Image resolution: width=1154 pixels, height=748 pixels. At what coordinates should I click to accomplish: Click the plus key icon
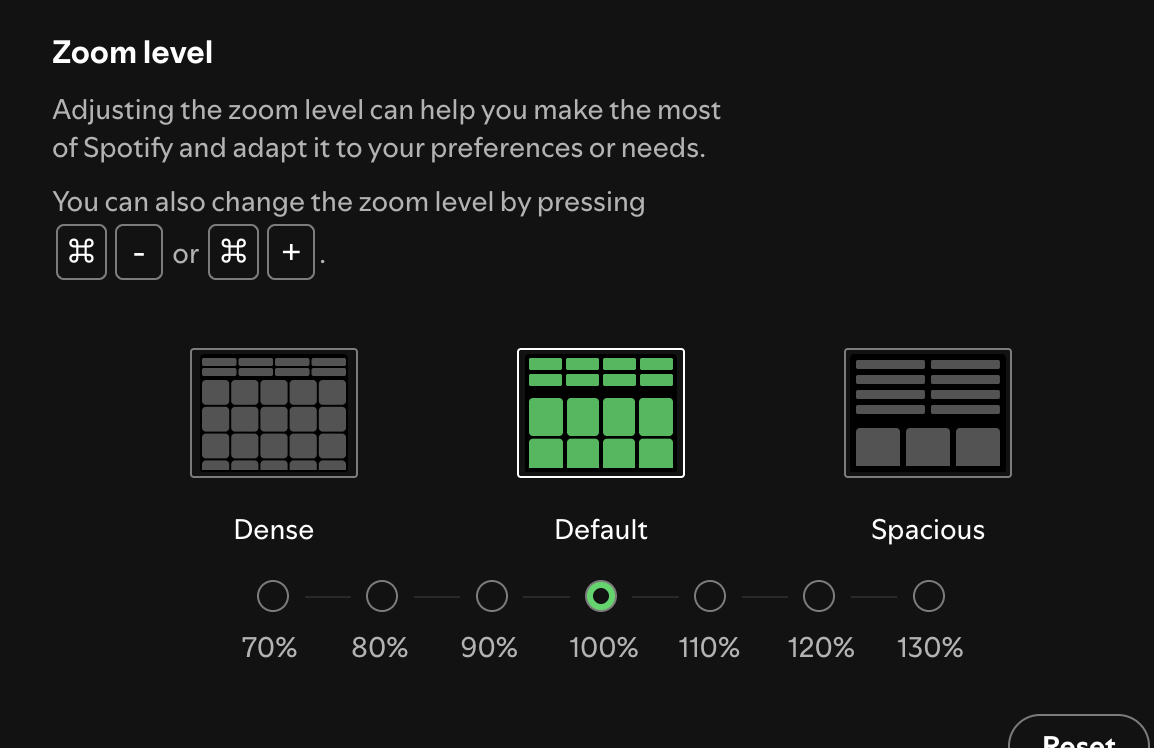291,253
